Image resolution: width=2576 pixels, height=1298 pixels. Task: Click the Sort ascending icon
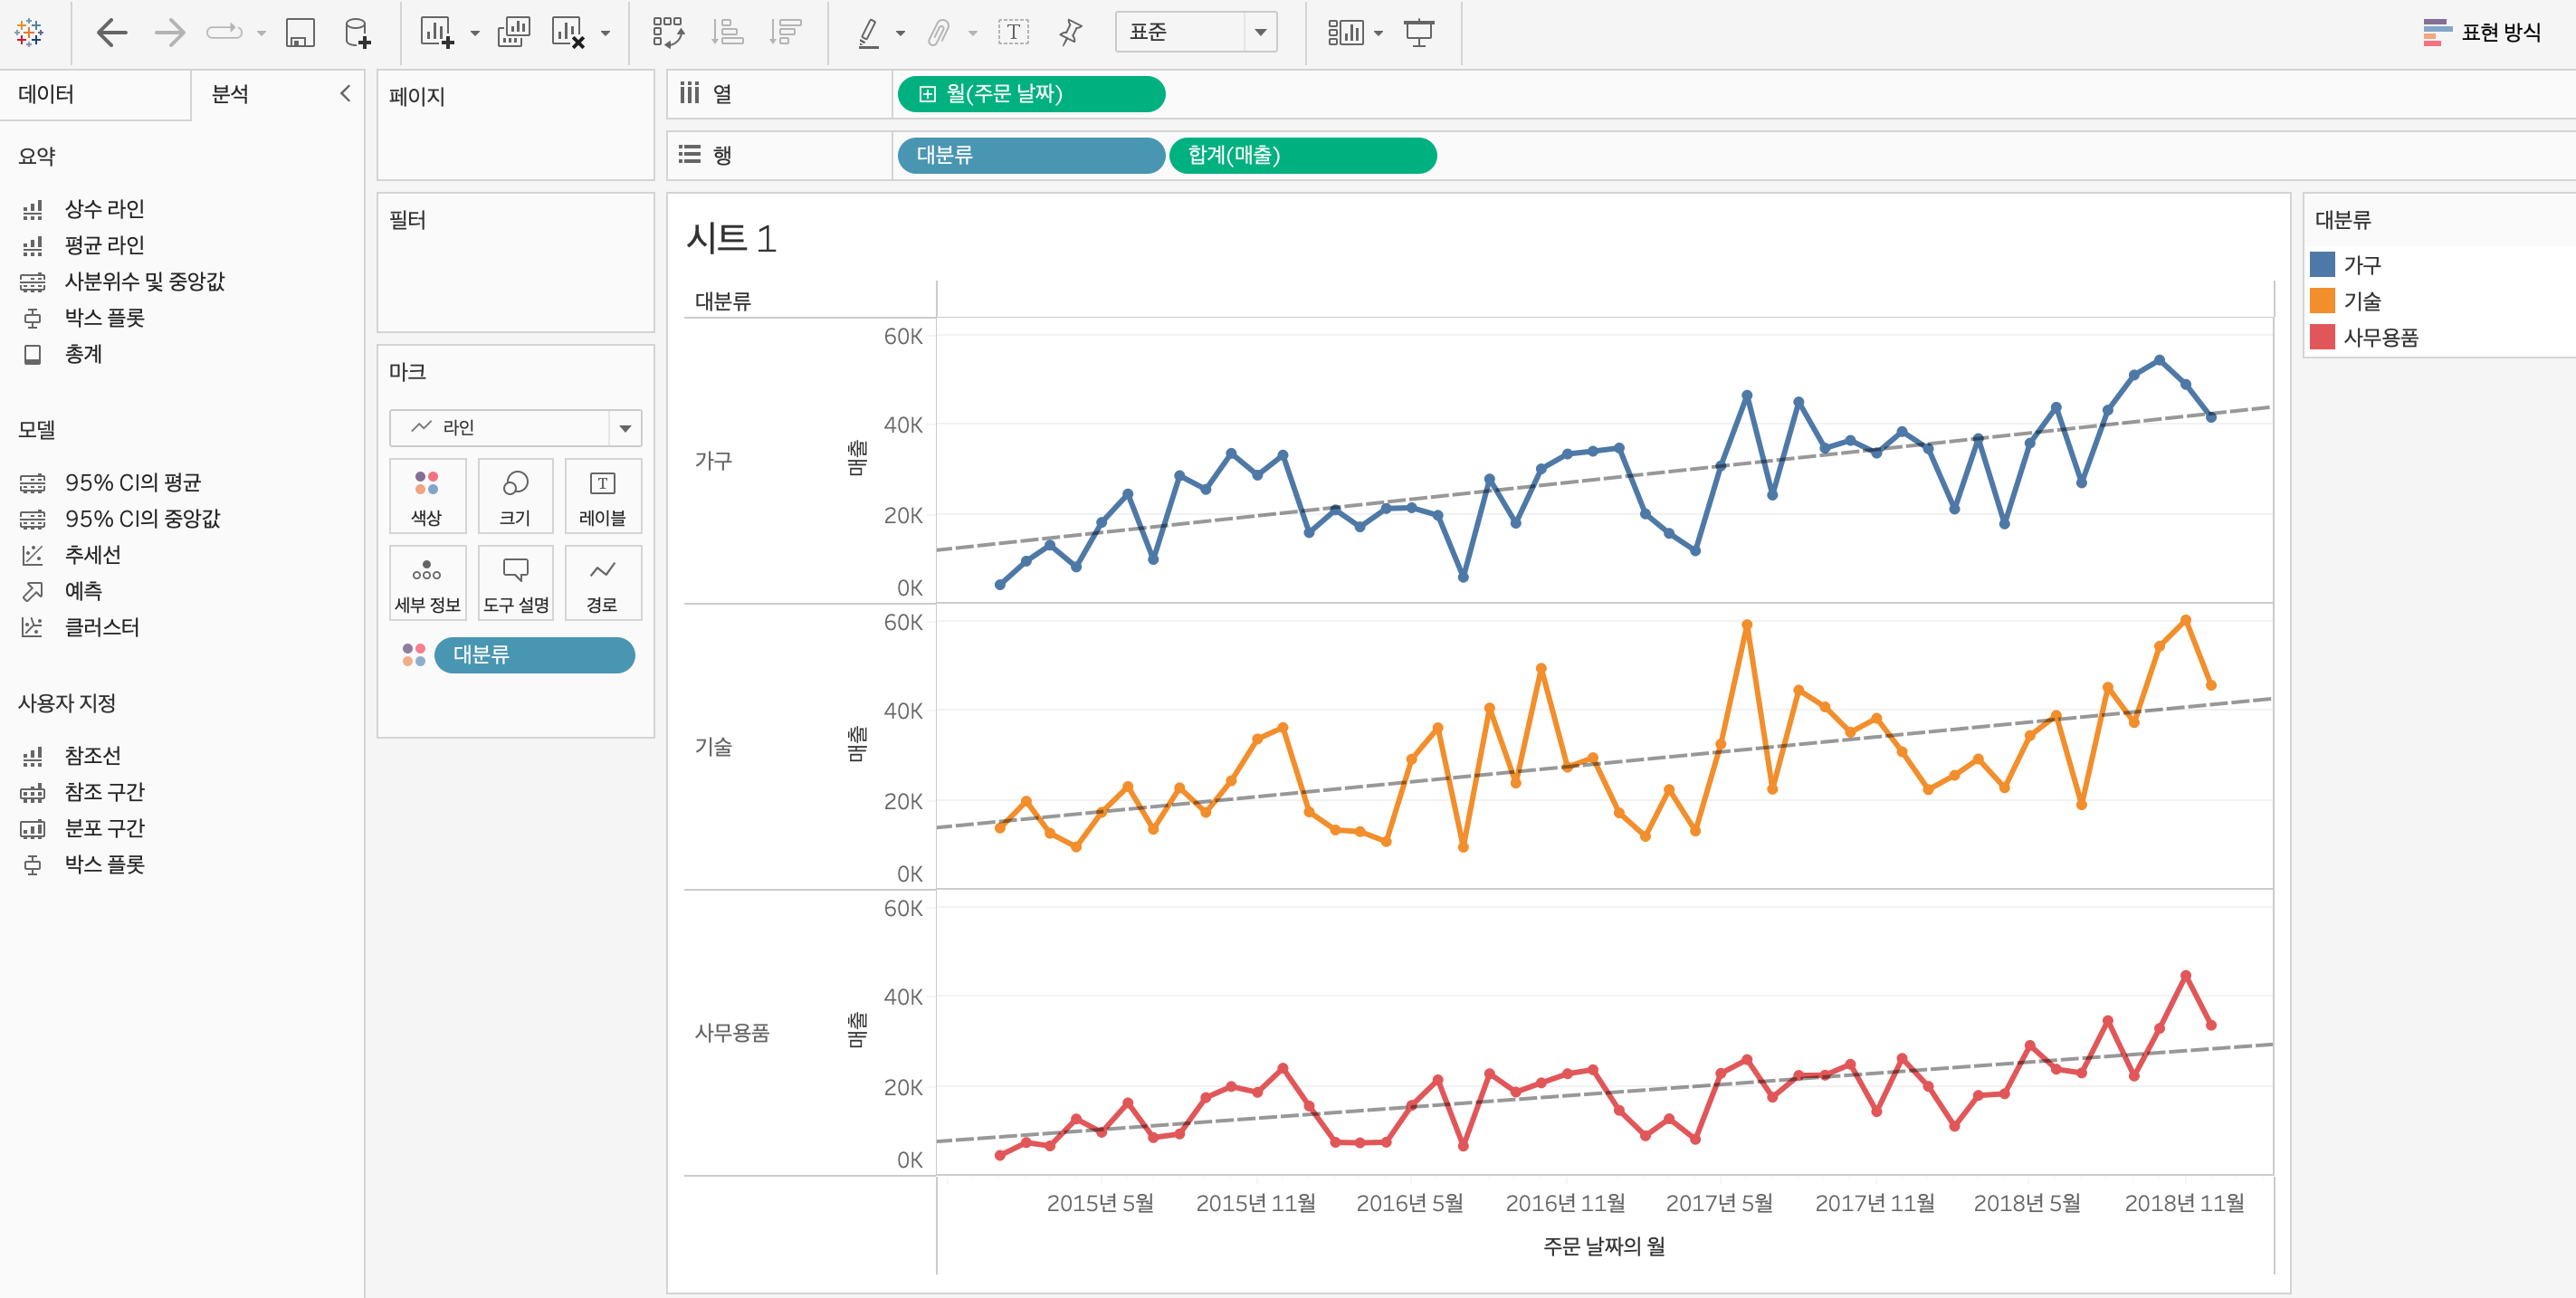click(727, 33)
